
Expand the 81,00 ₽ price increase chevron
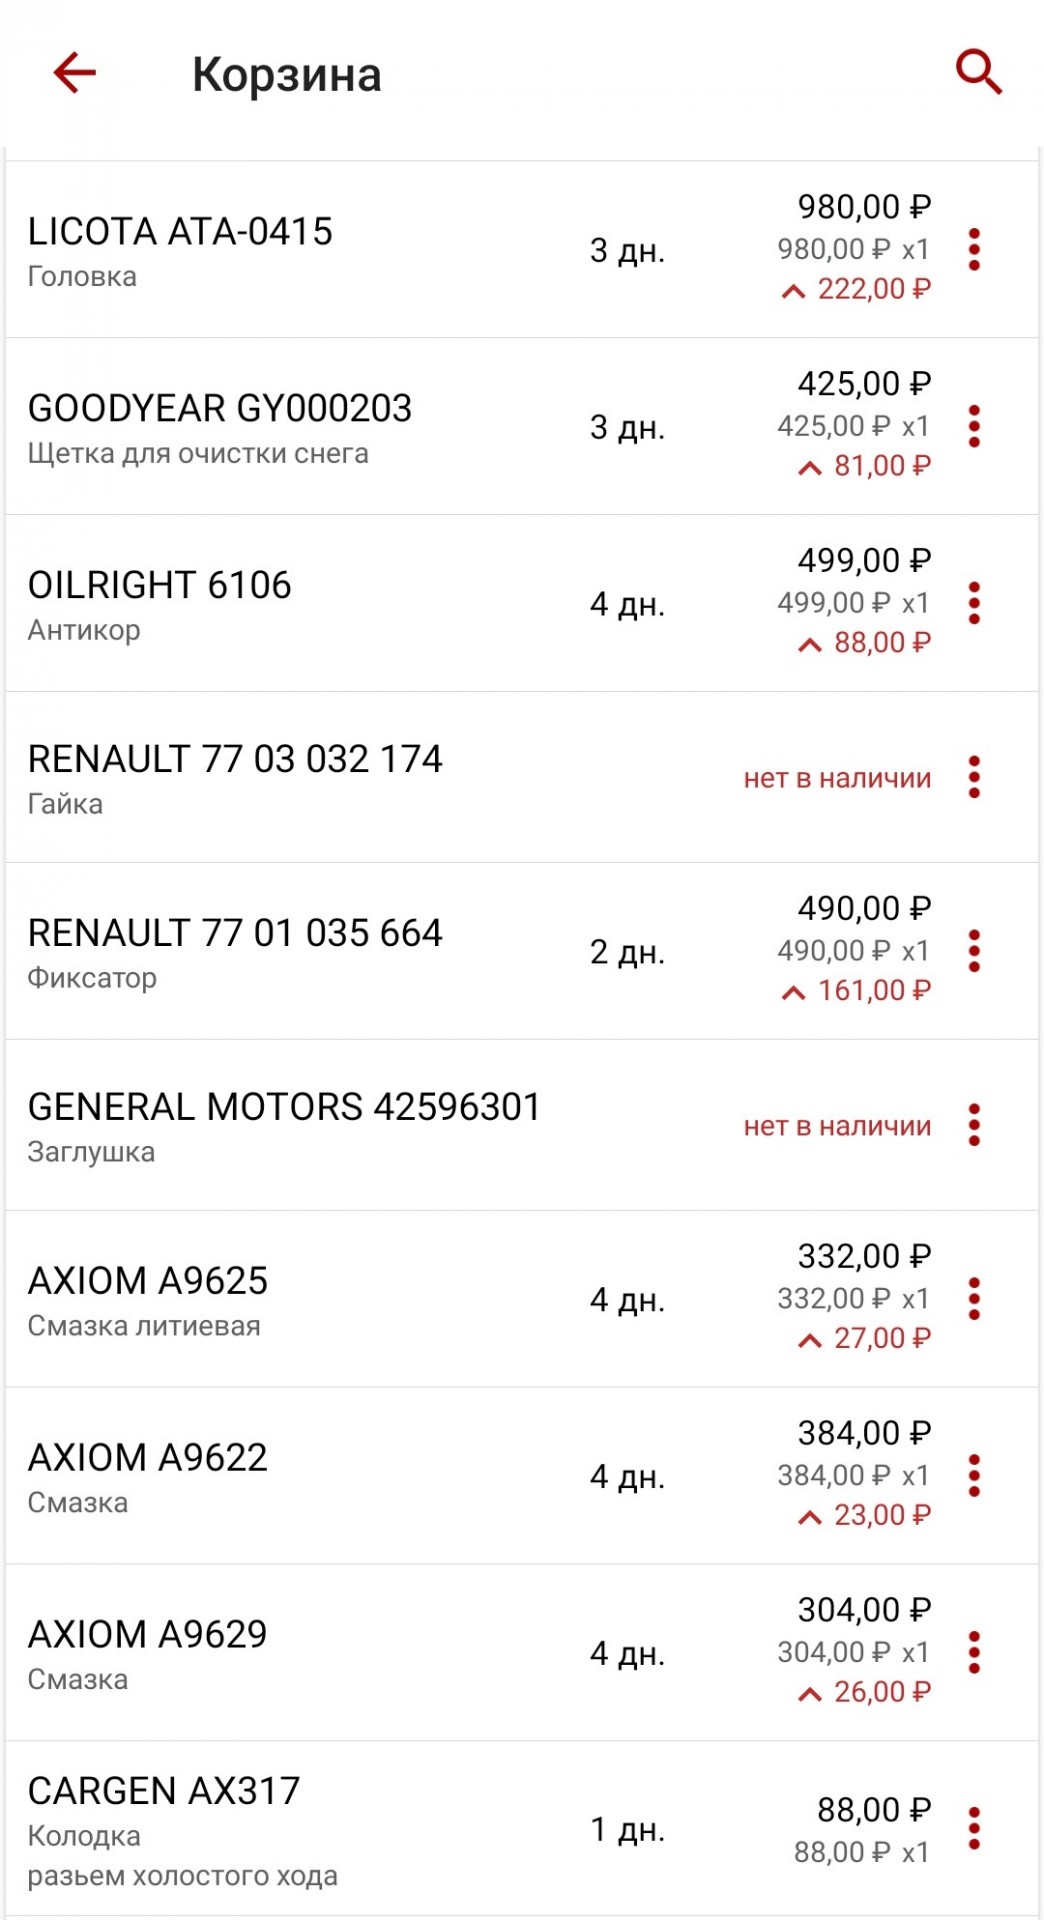(810, 468)
